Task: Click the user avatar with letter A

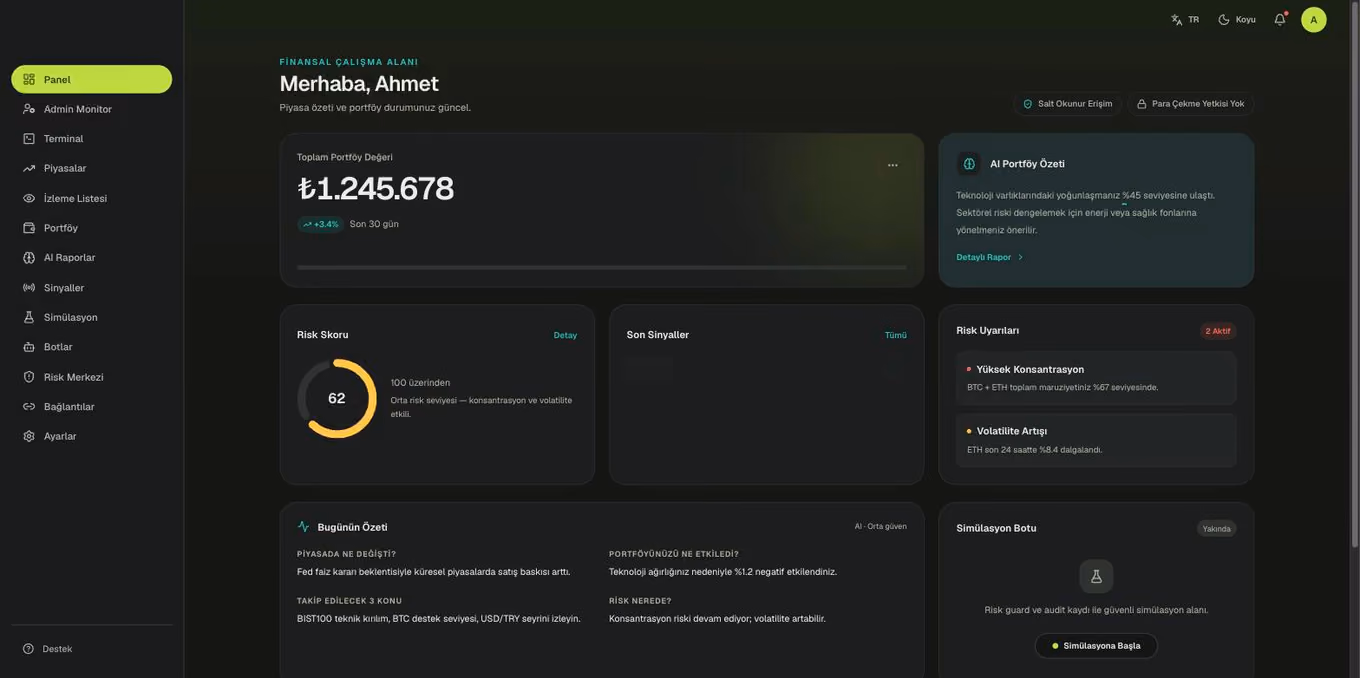Action: point(1313,19)
